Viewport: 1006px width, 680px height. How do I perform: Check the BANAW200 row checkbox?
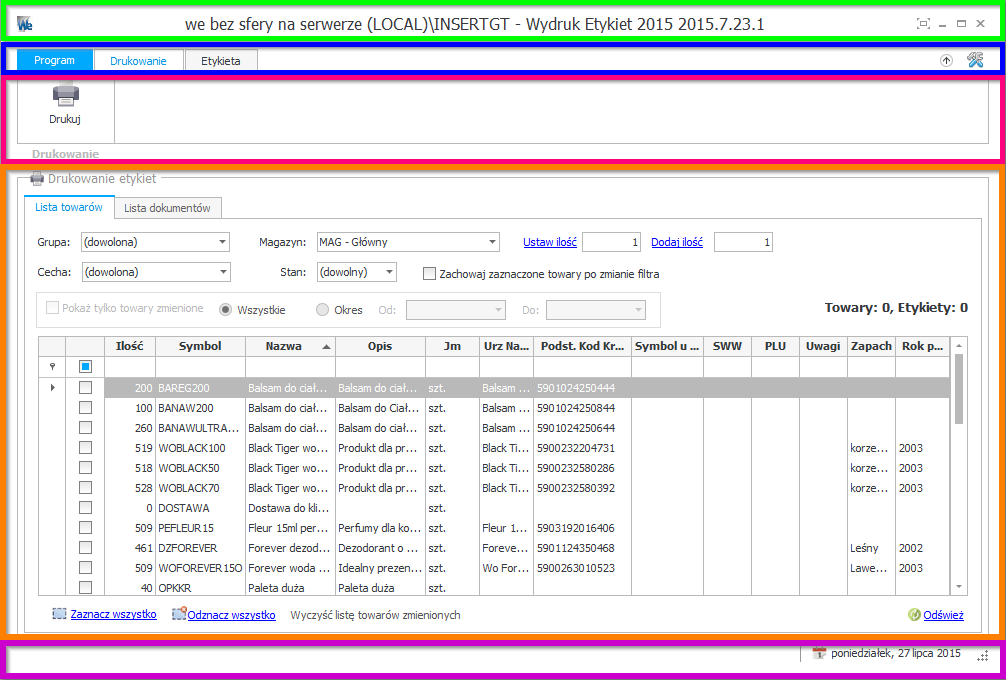pyautogui.click(x=85, y=407)
